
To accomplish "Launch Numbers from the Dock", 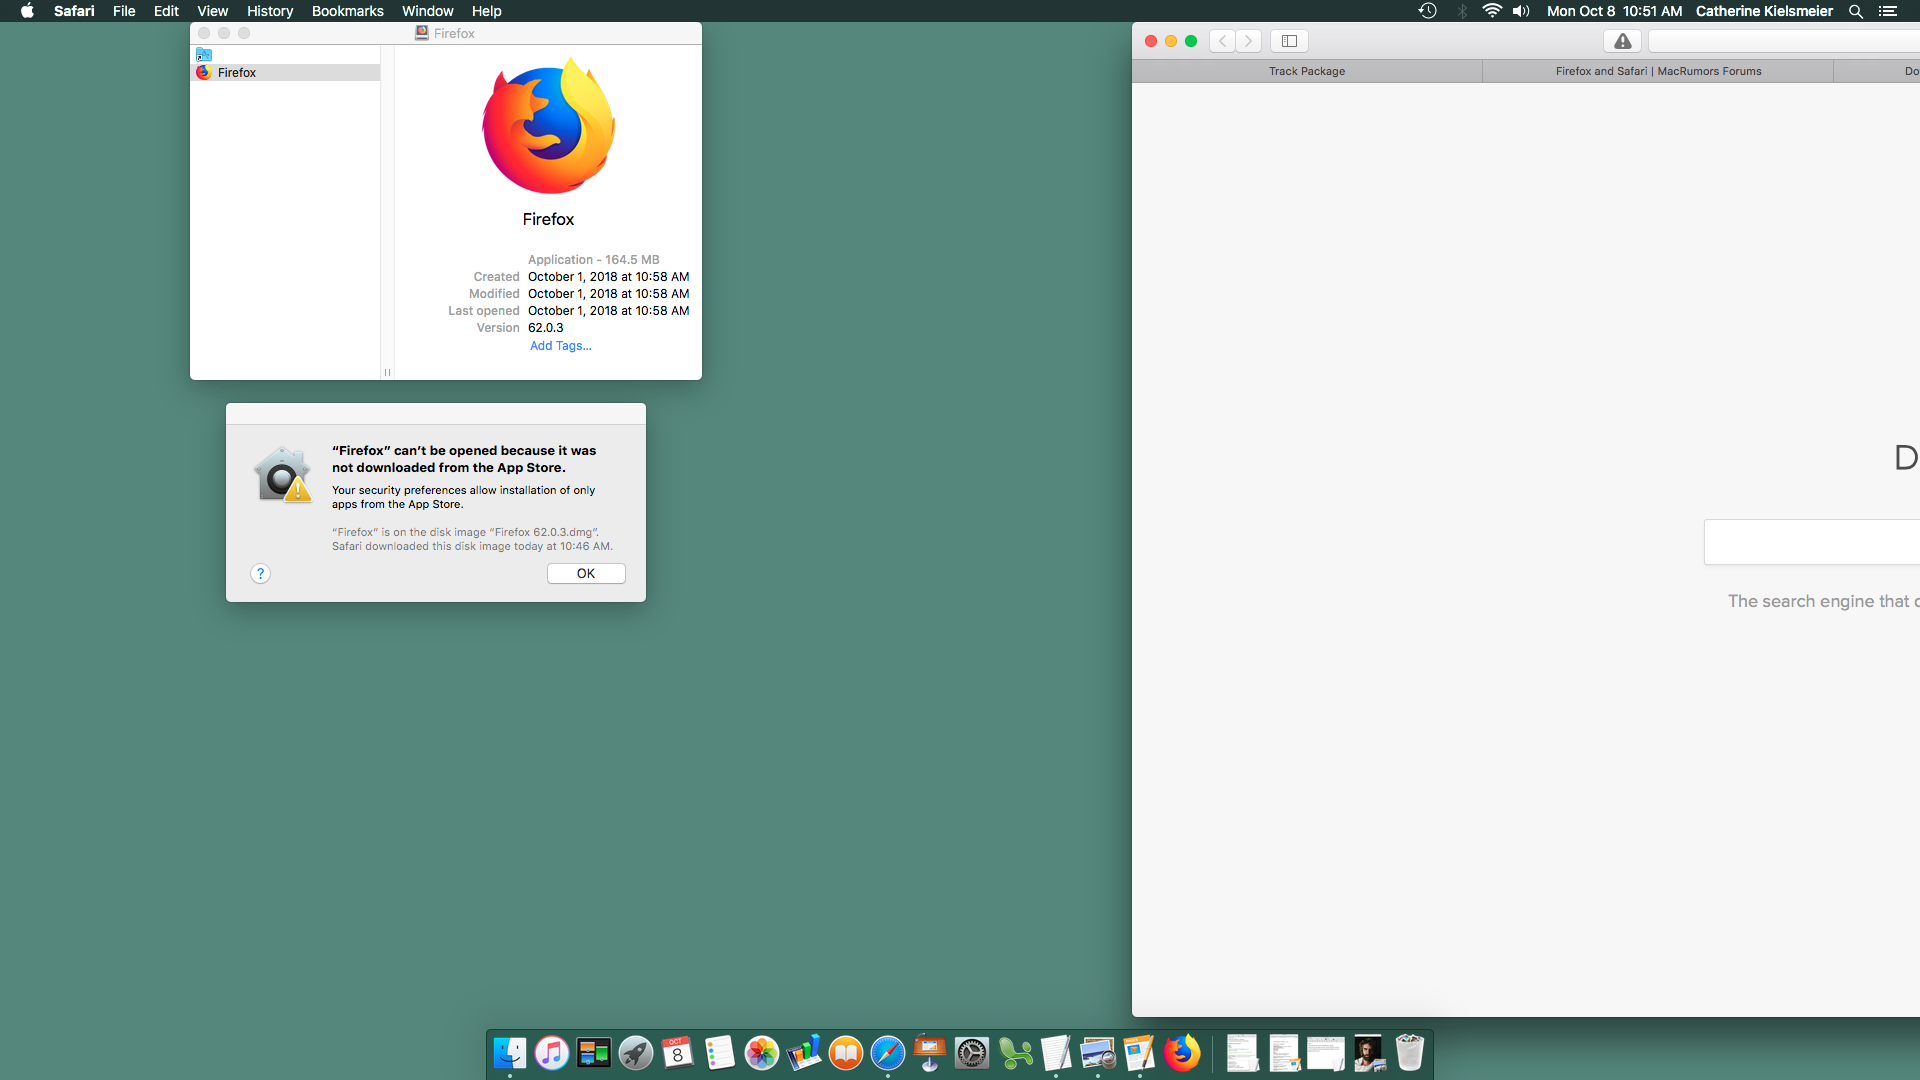I will click(804, 1053).
